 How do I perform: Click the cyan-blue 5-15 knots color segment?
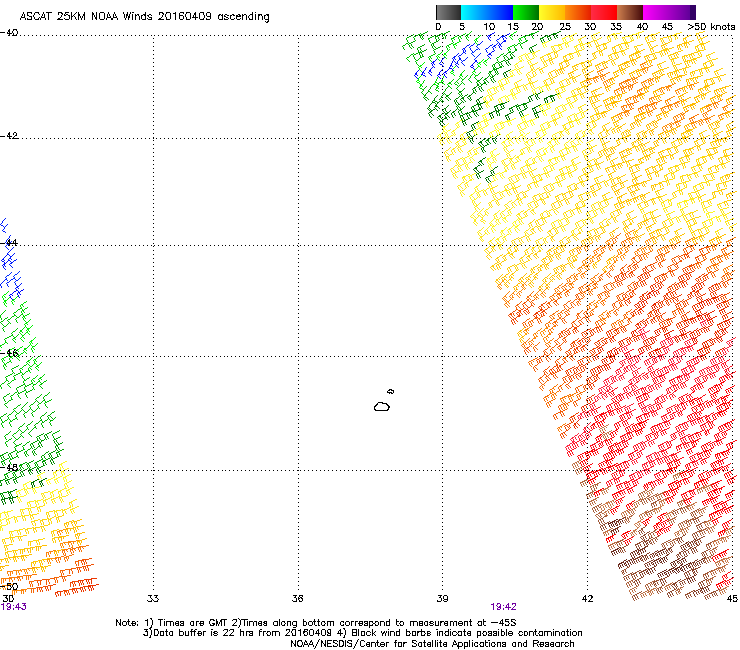coord(487,12)
